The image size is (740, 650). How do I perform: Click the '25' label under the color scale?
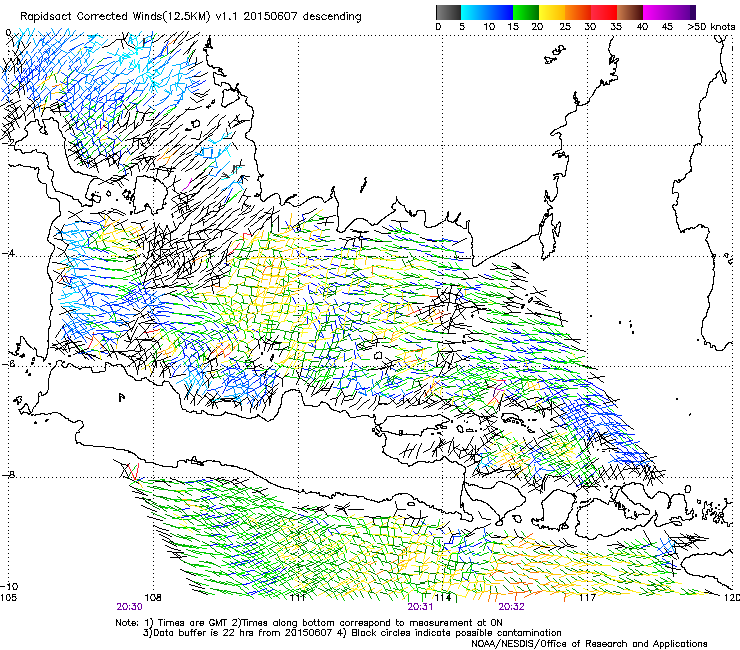564,27
